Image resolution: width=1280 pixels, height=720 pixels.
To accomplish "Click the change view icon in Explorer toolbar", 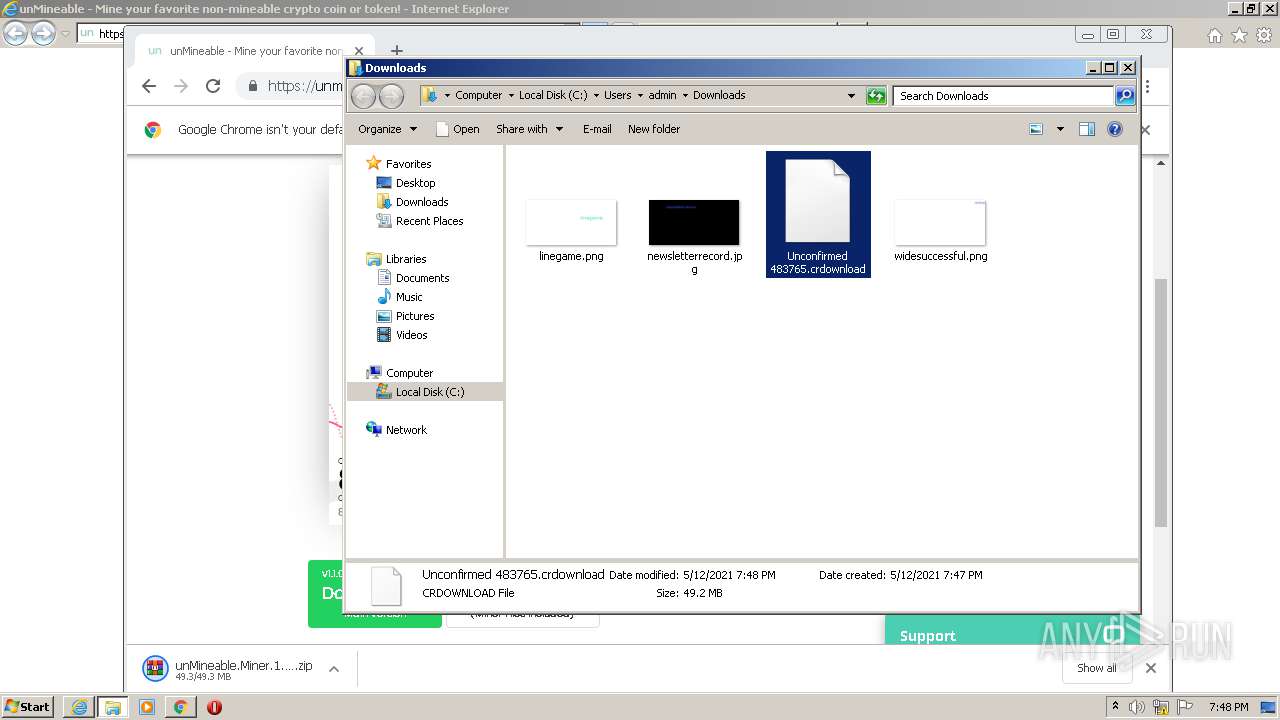I will 1036,129.
